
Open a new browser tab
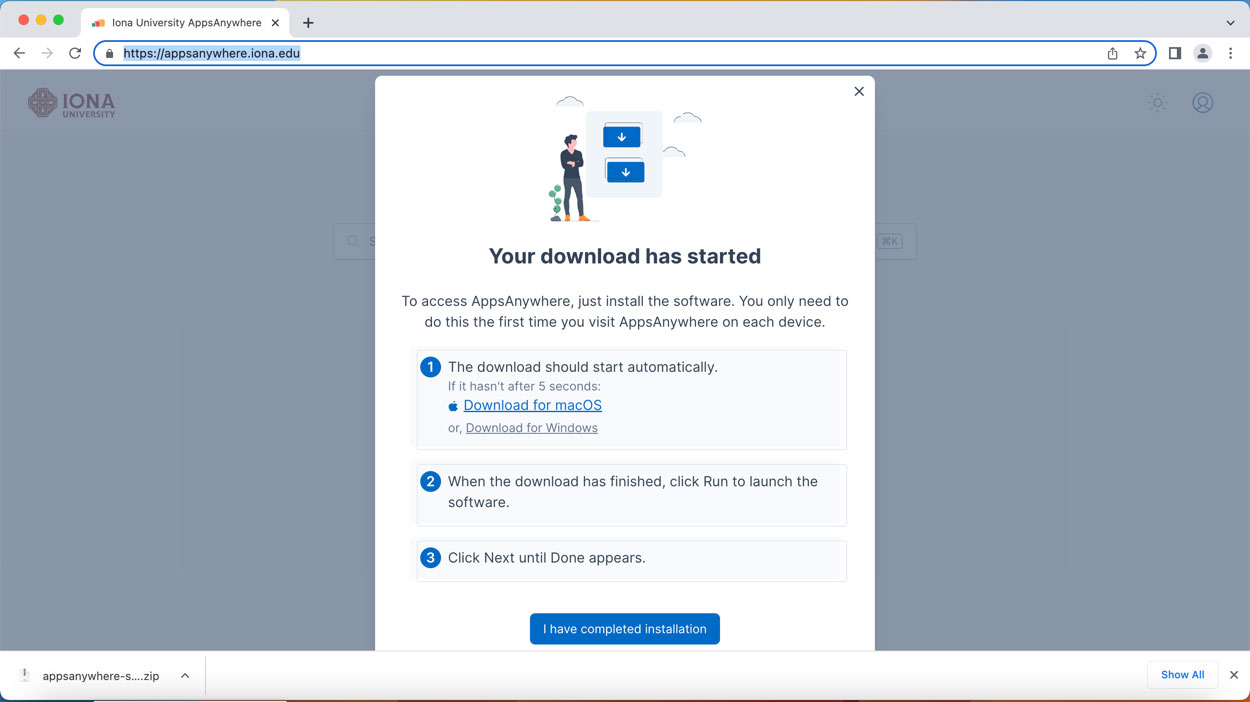(x=308, y=22)
